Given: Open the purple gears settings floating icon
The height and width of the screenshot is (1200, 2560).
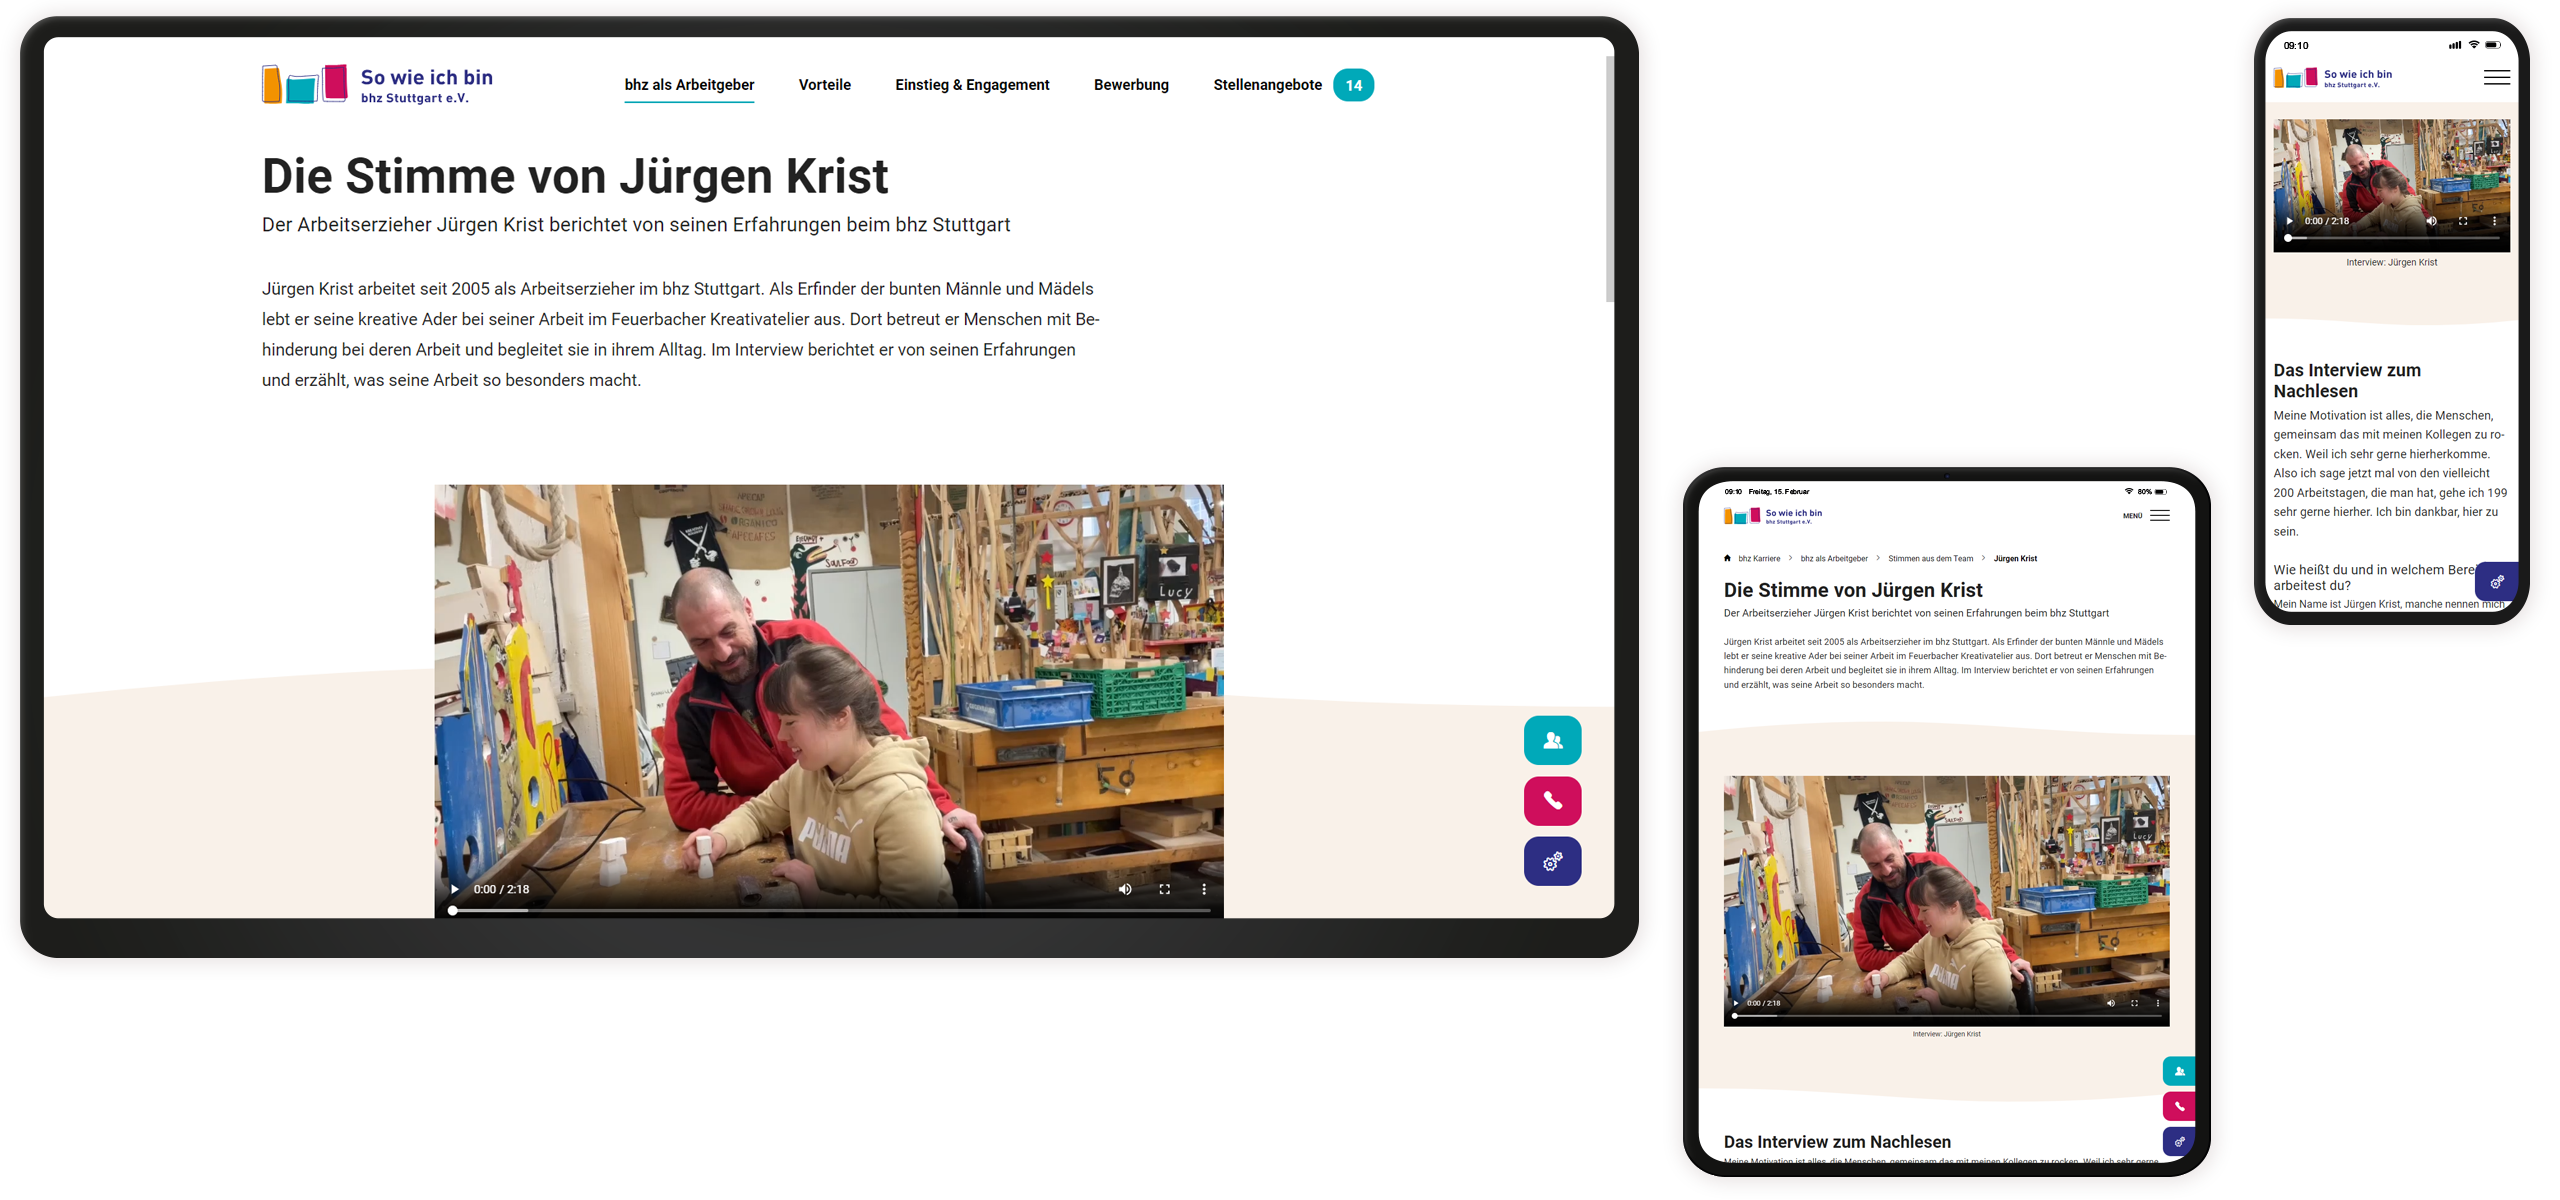Looking at the screenshot, I should tap(1552, 861).
